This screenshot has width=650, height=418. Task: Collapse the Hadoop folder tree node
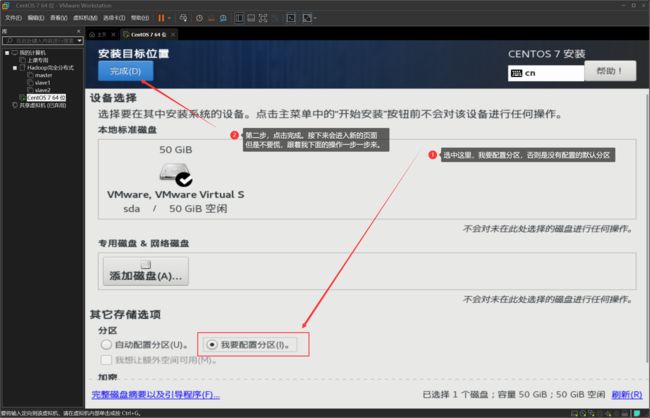tap(15, 68)
